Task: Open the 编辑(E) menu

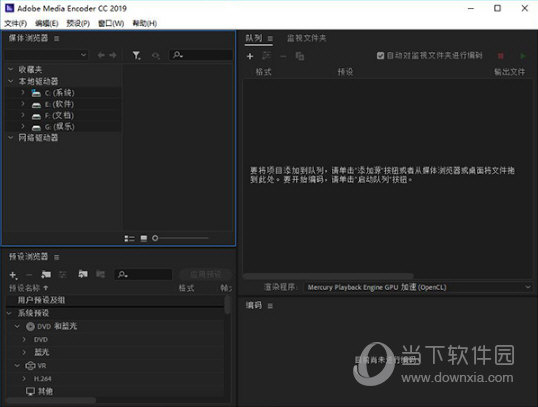Action: [47, 23]
